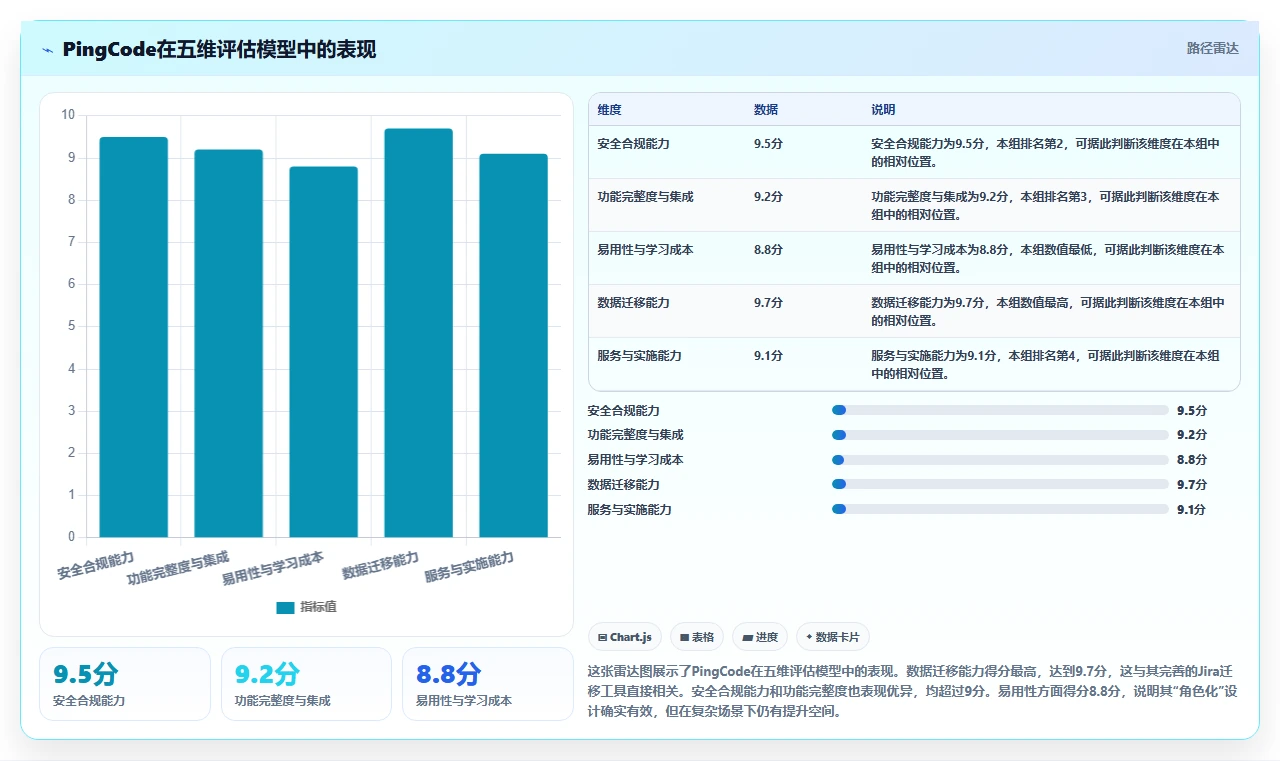Select the 进度 tag chip
1280x761 pixels.
tap(760, 637)
